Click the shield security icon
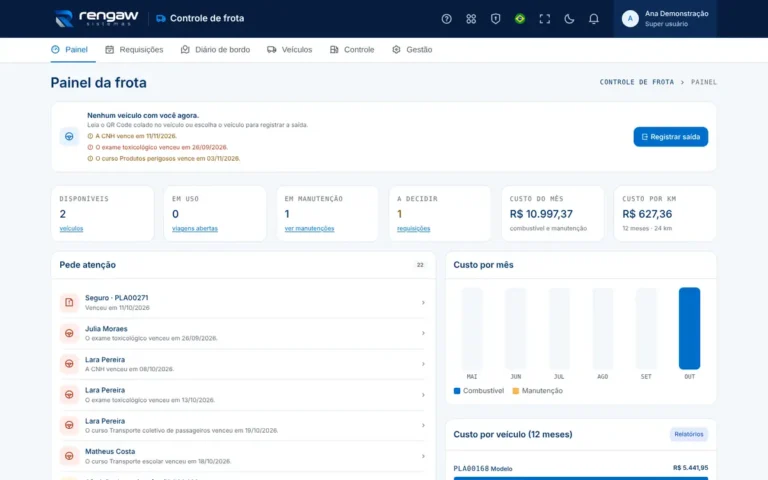Image resolution: width=768 pixels, height=480 pixels. coord(495,19)
